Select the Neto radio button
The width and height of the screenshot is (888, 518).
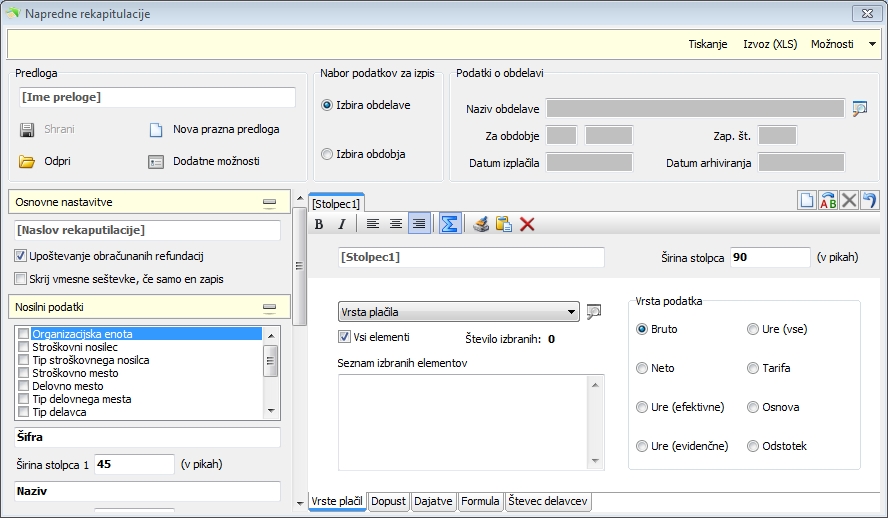(x=642, y=368)
